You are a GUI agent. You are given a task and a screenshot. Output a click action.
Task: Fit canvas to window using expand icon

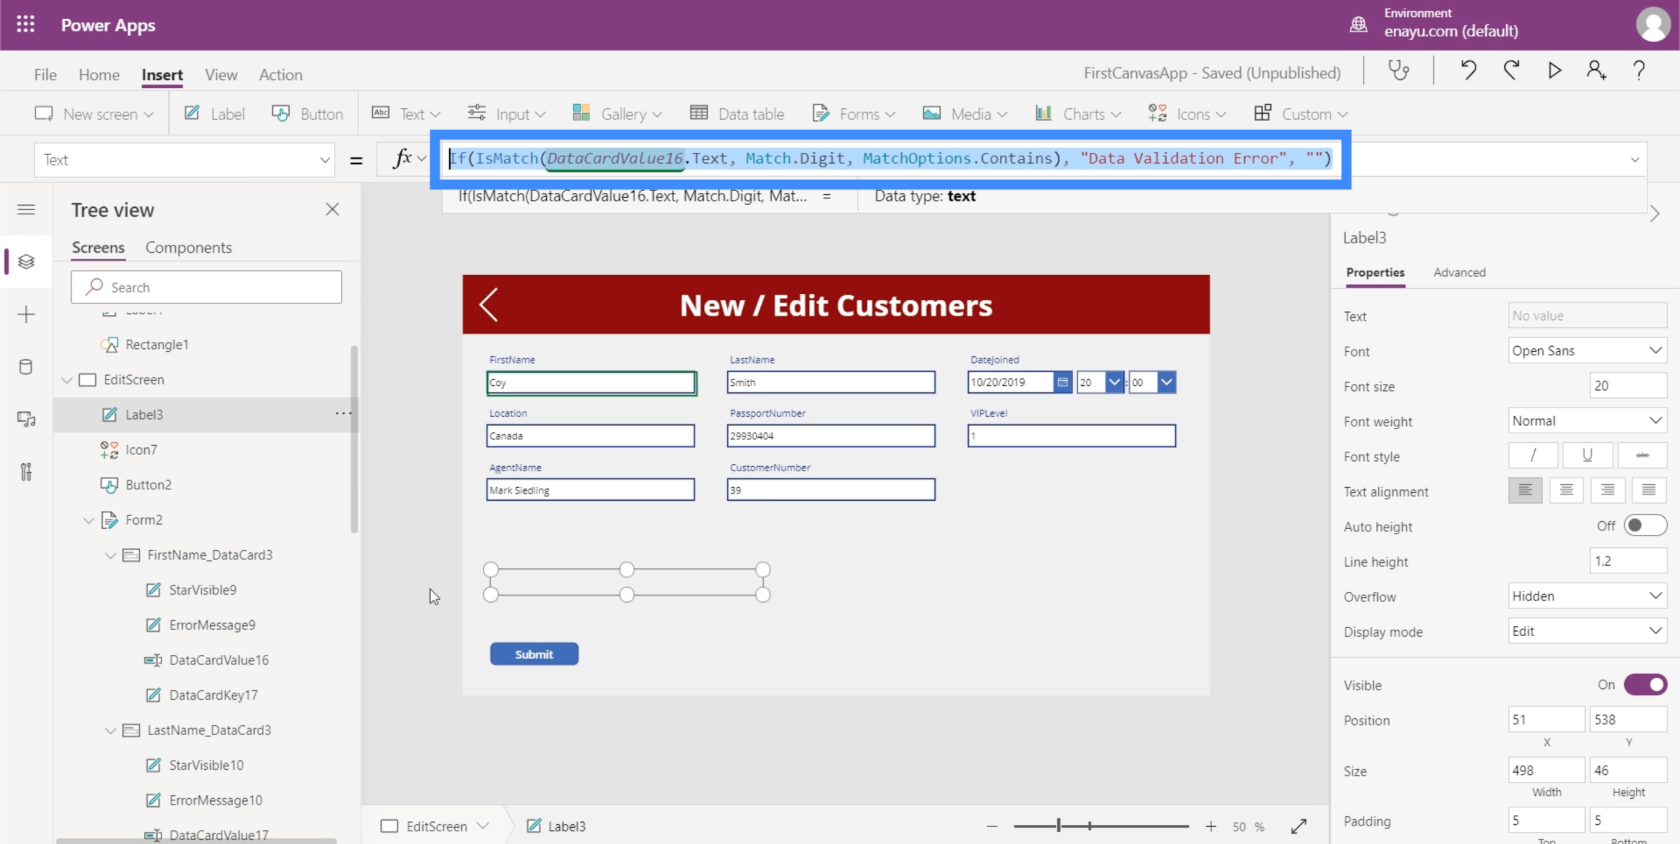click(x=1299, y=826)
